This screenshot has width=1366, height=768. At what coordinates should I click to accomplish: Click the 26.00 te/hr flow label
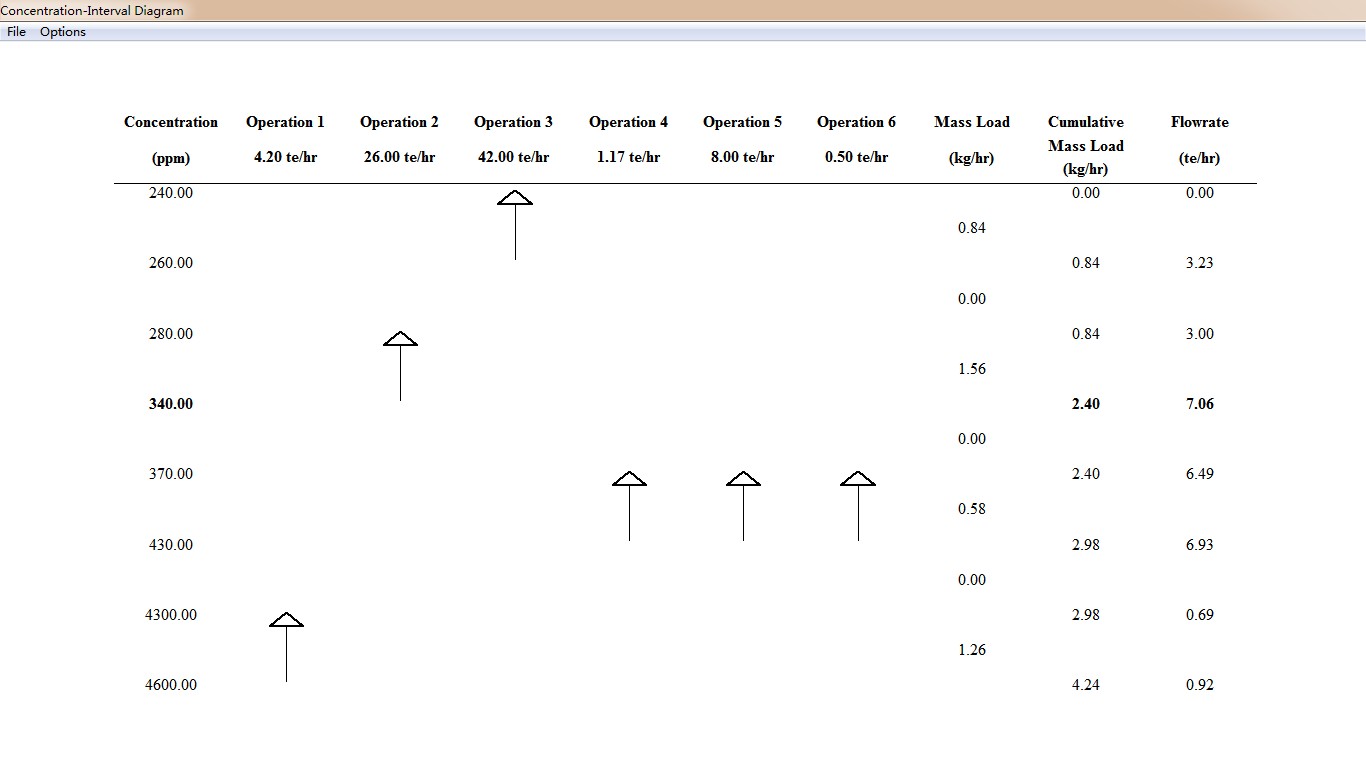point(399,157)
